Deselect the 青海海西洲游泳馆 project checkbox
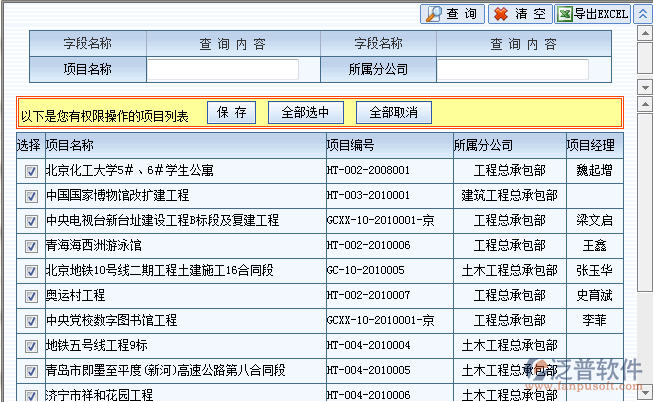 (32, 246)
